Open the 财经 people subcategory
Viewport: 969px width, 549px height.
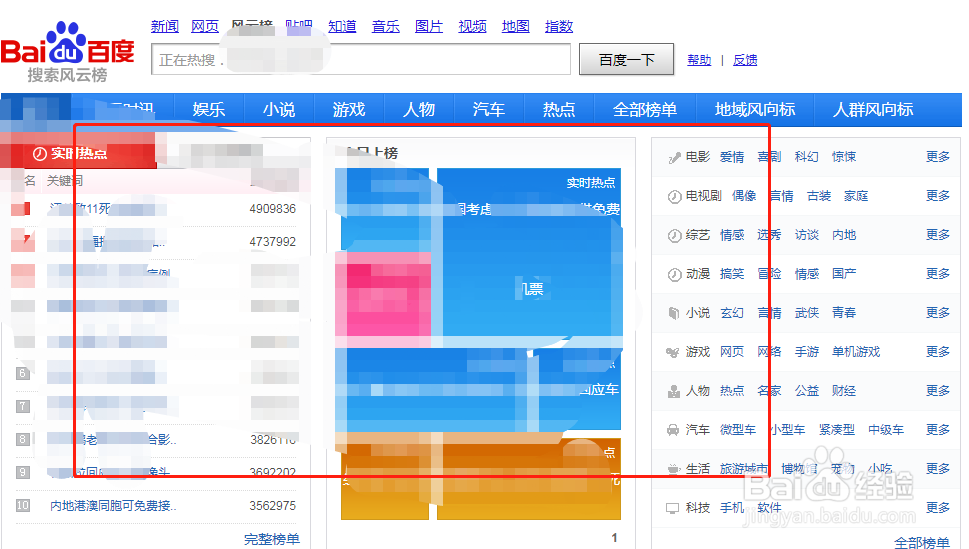click(x=844, y=391)
